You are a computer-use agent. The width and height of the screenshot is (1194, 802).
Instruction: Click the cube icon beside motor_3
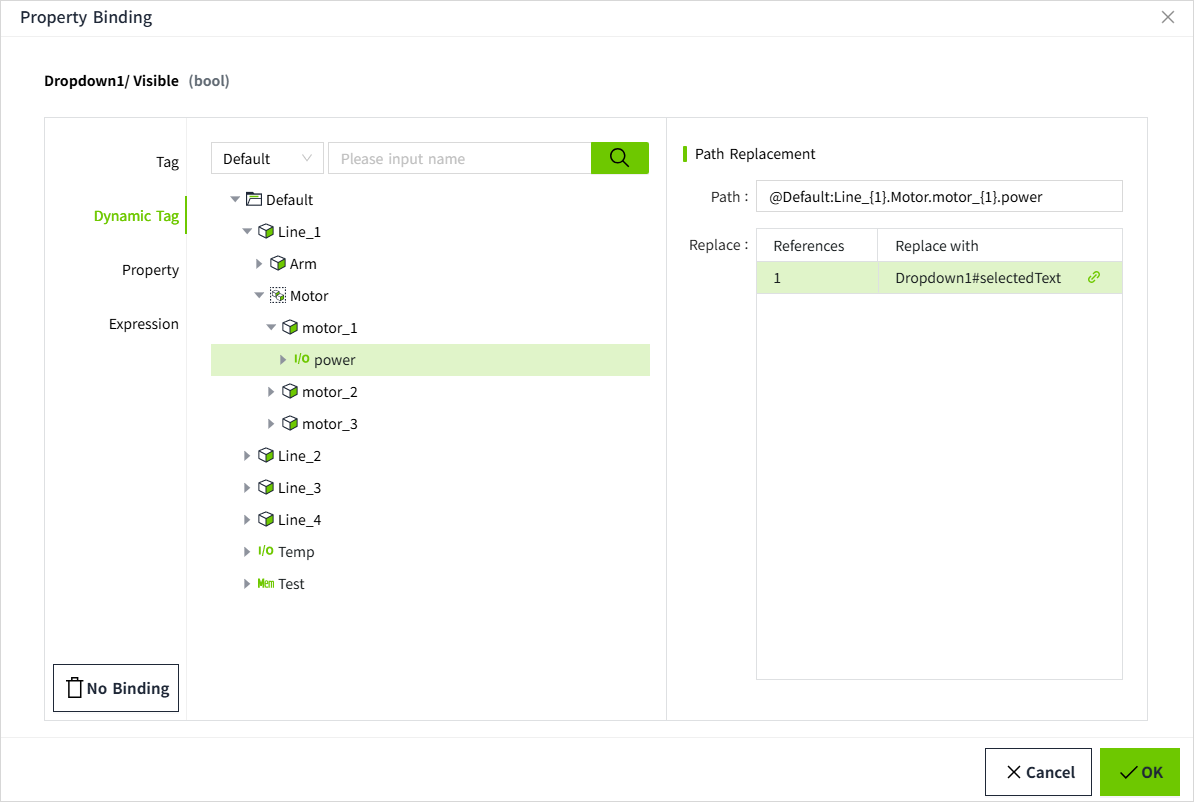point(290,424)
